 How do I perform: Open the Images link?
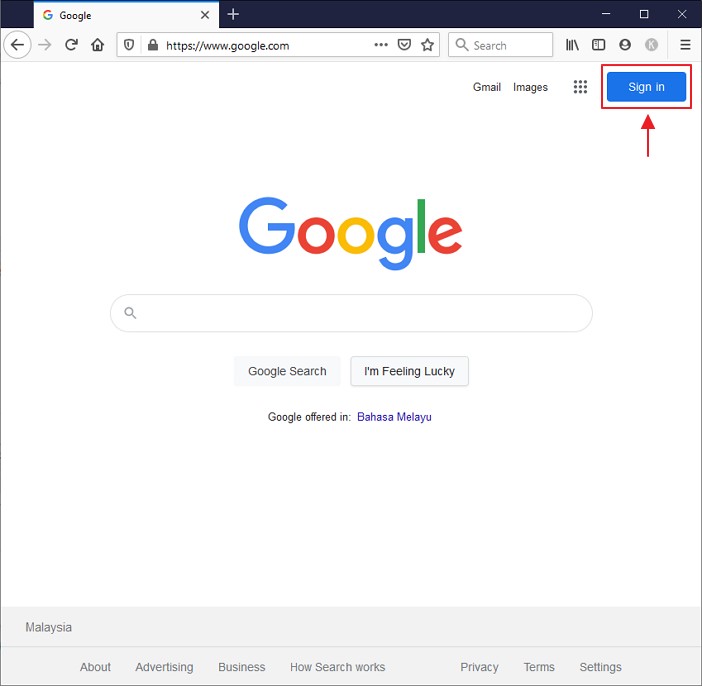click(530, 87)
